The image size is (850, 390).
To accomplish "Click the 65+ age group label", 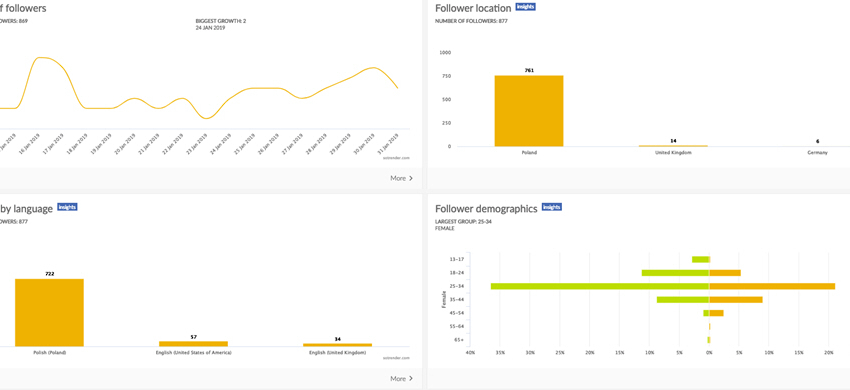I will click(x=459, y=340).
